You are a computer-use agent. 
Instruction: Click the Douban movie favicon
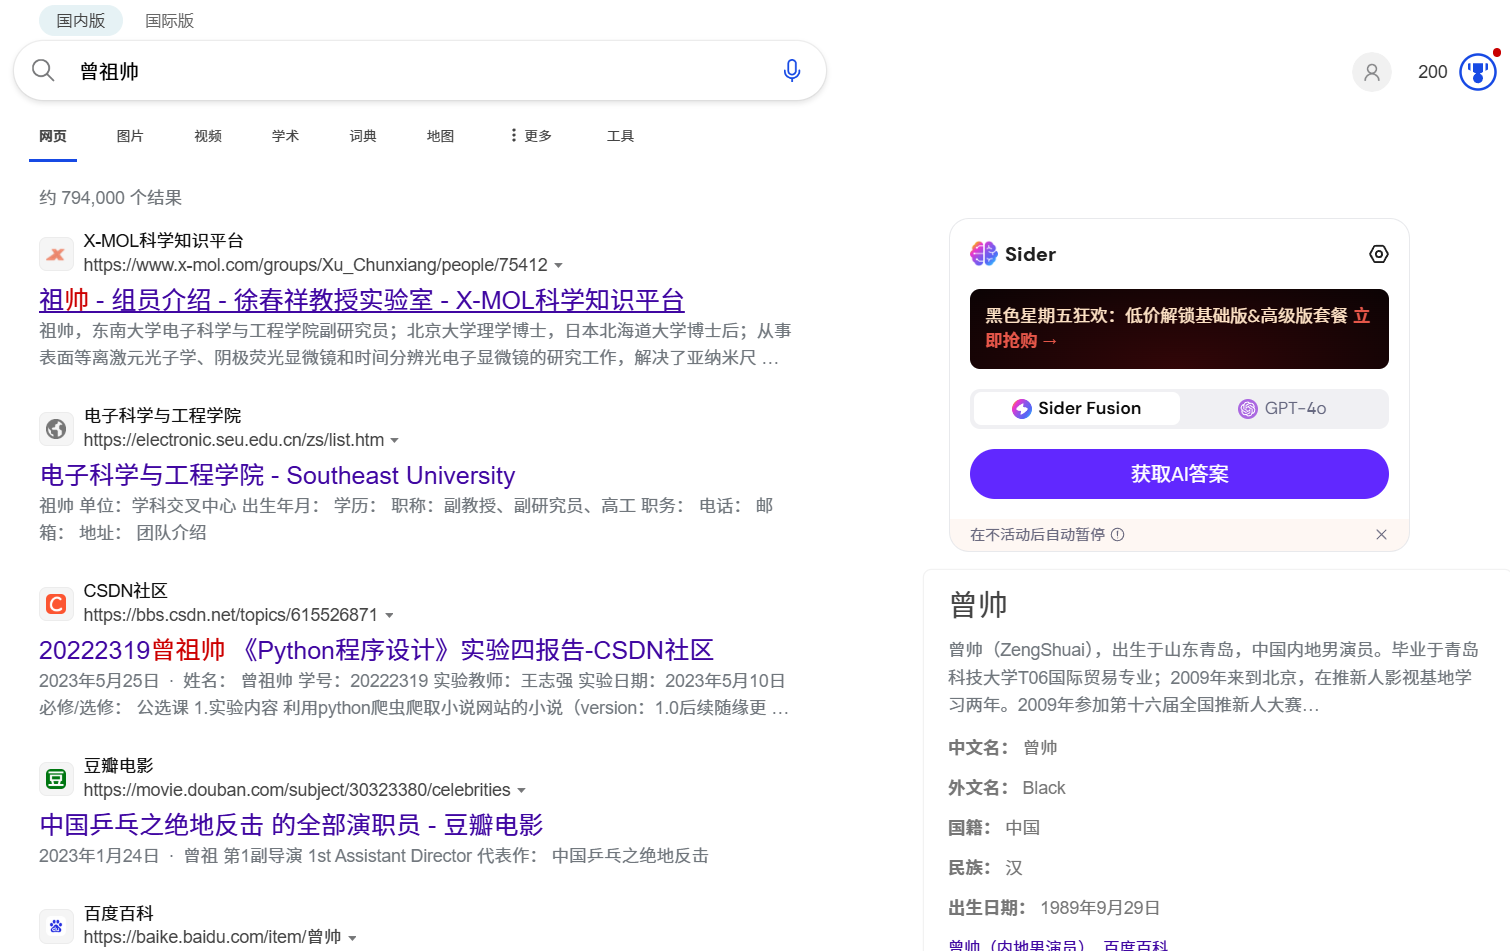click(x=56, y=779)
